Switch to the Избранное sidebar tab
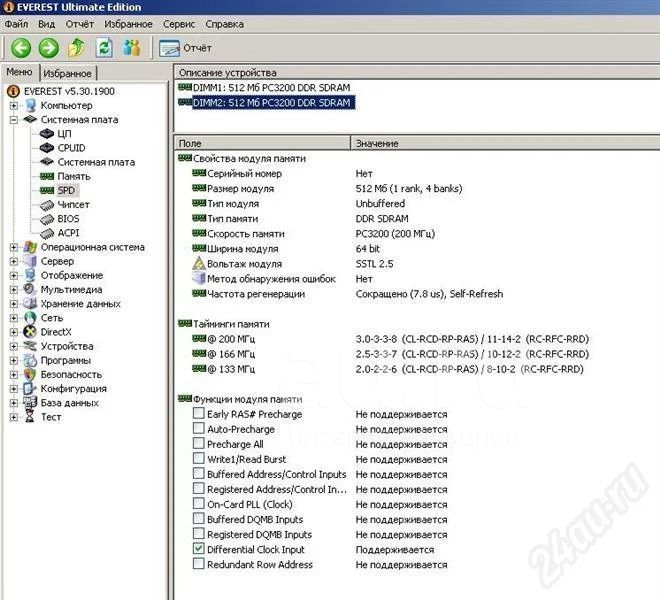This screenshot has width=660, height=600. click(67, 74)
